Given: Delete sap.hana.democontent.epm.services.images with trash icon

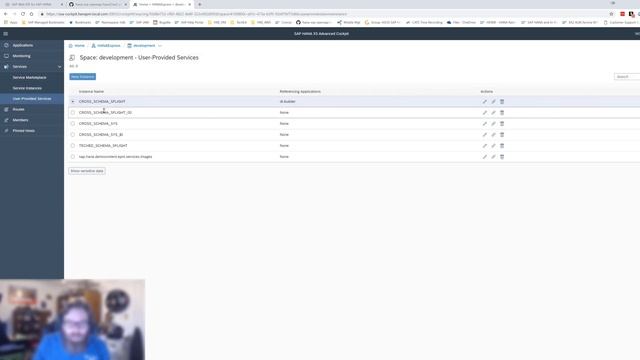Looking at the screenshot, I should tap(502, 157).
